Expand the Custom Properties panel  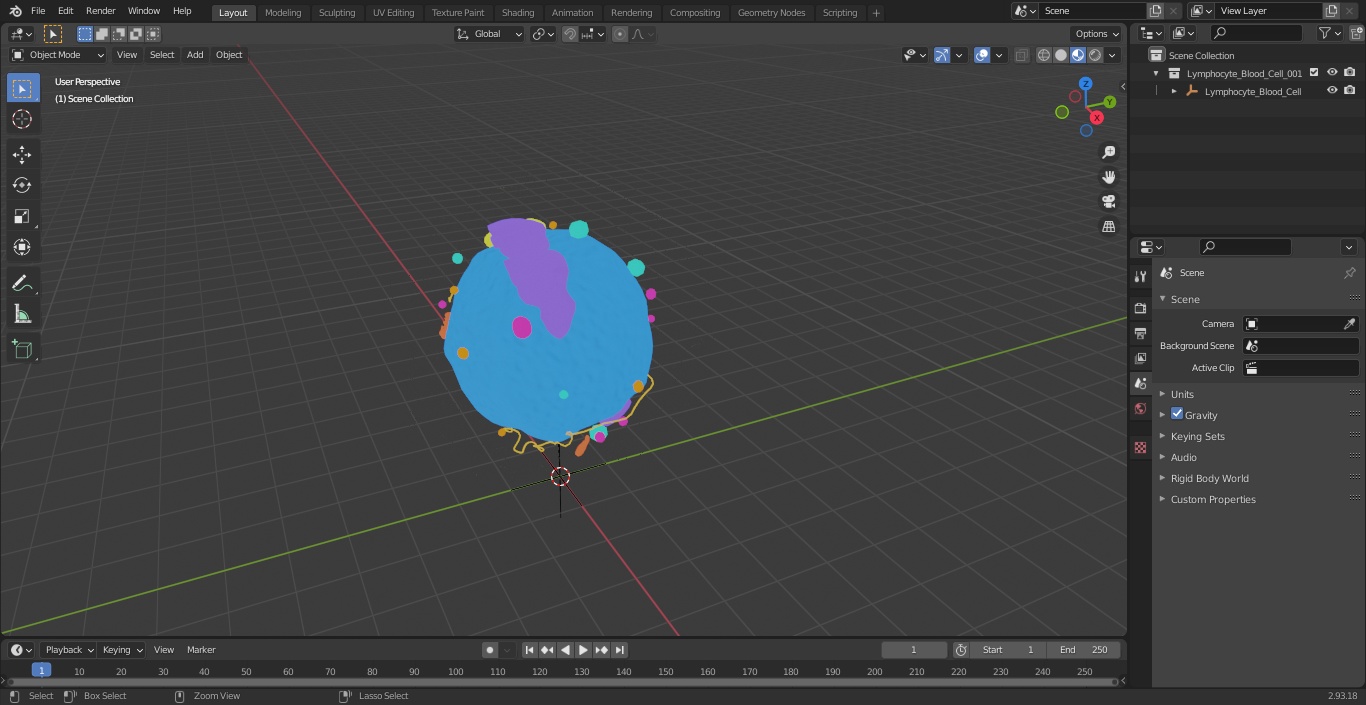(1213, 499)
